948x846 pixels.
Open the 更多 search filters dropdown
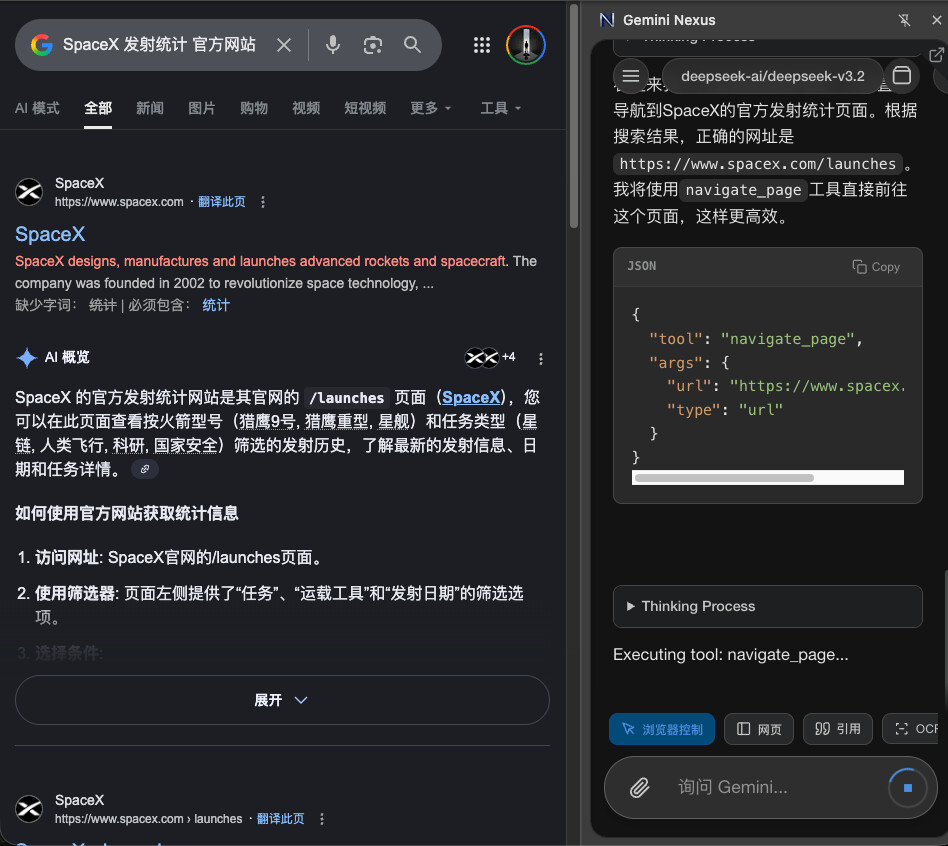[x=430, y=108]
